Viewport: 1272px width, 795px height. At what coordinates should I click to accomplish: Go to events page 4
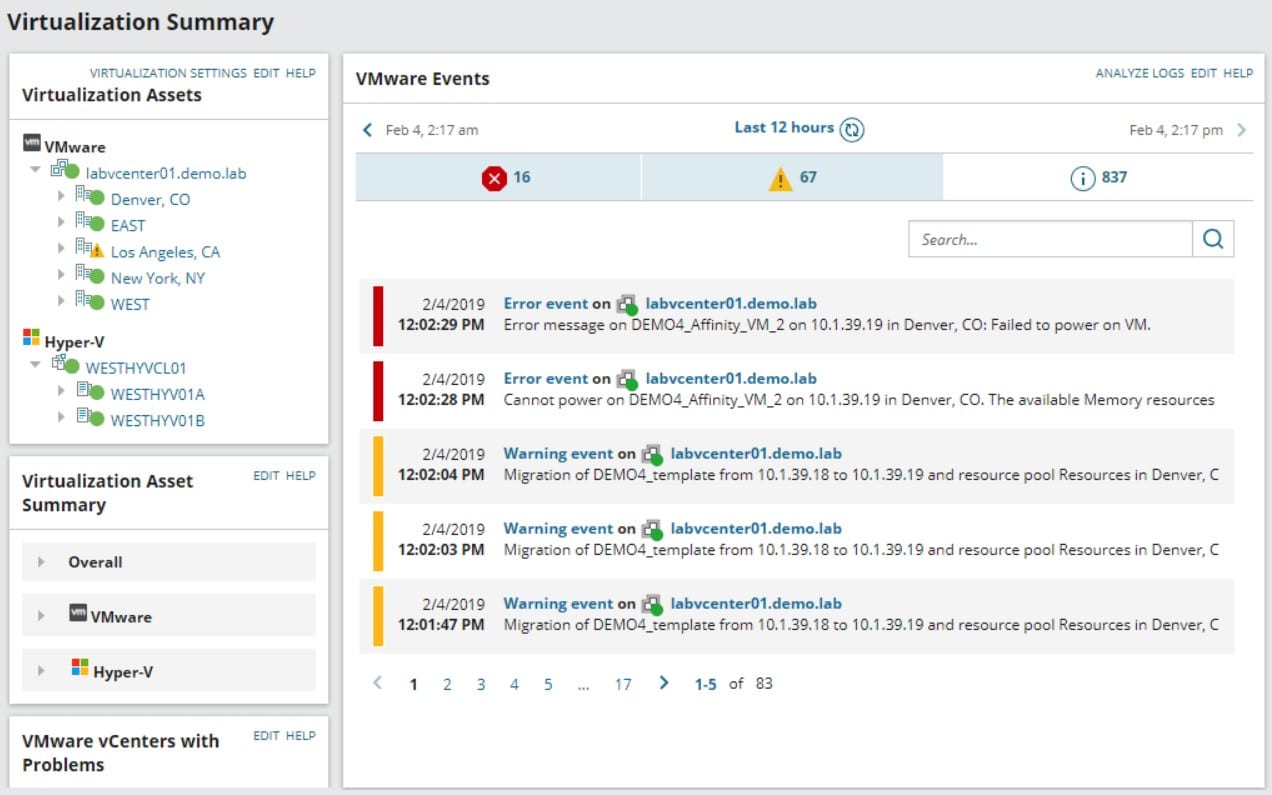click(x=514, y=685)
